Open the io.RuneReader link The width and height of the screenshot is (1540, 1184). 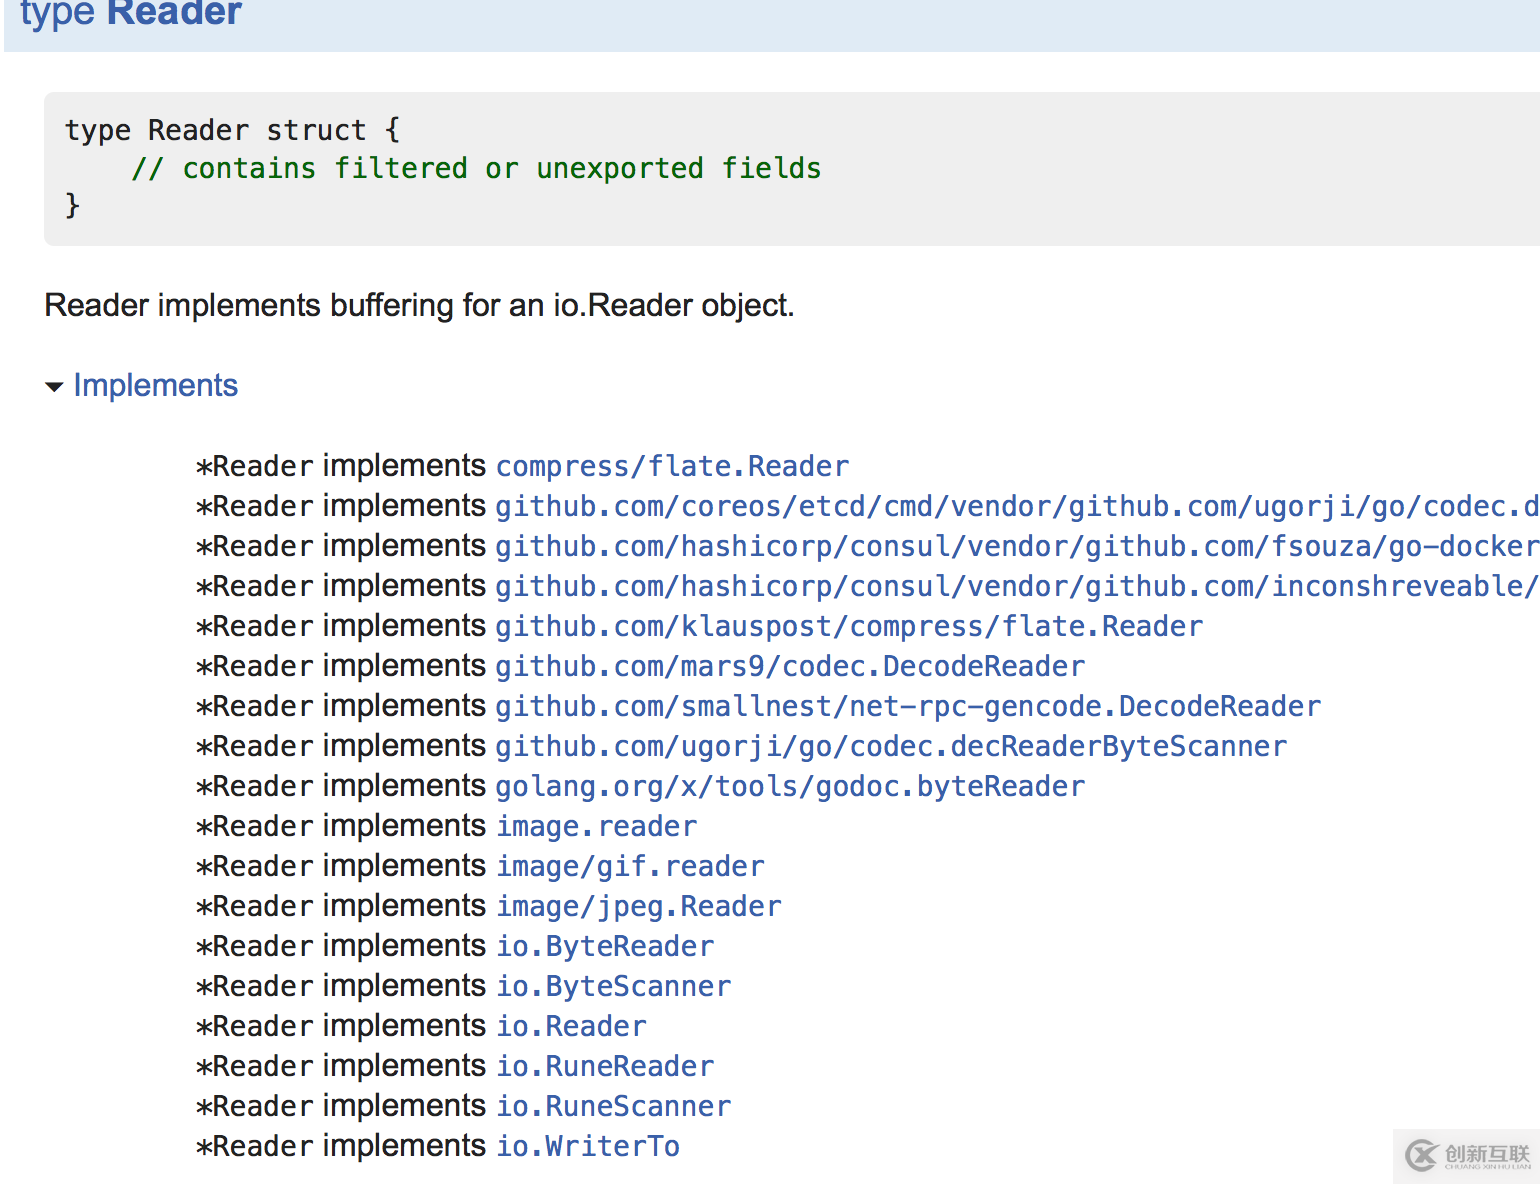[605, 1066]
